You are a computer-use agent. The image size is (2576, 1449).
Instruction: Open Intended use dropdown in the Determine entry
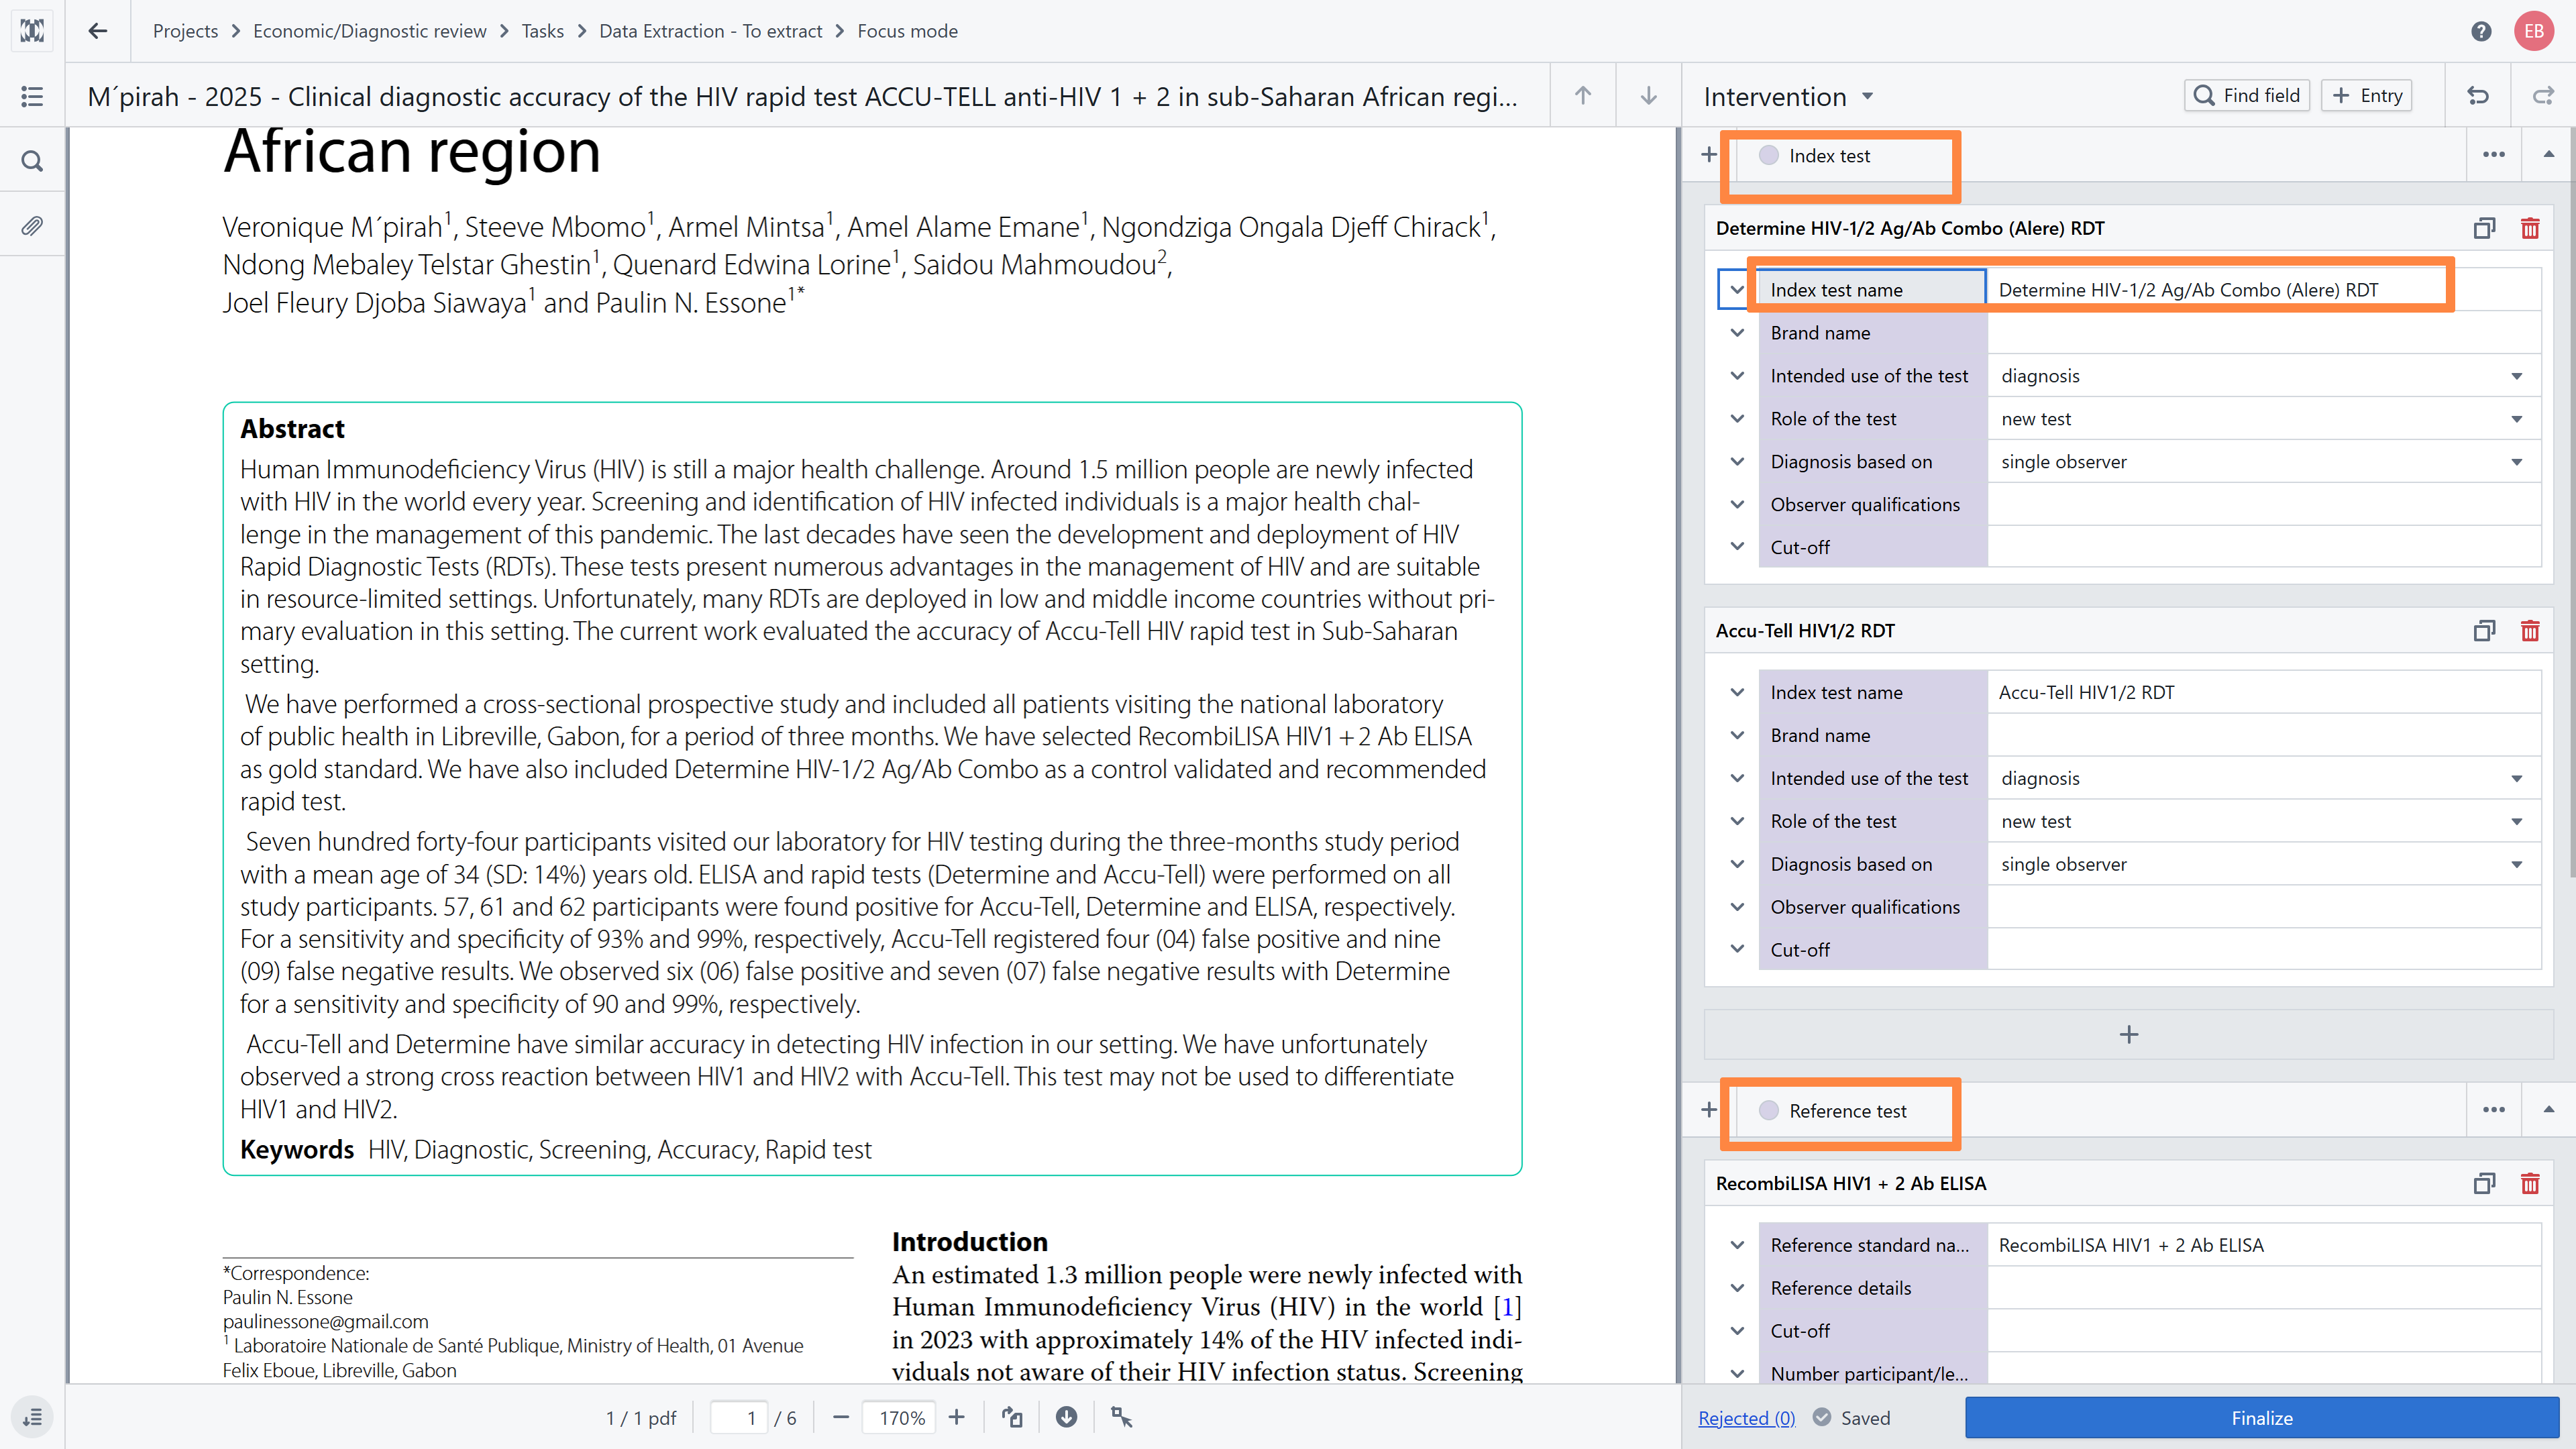point(2264,376)
